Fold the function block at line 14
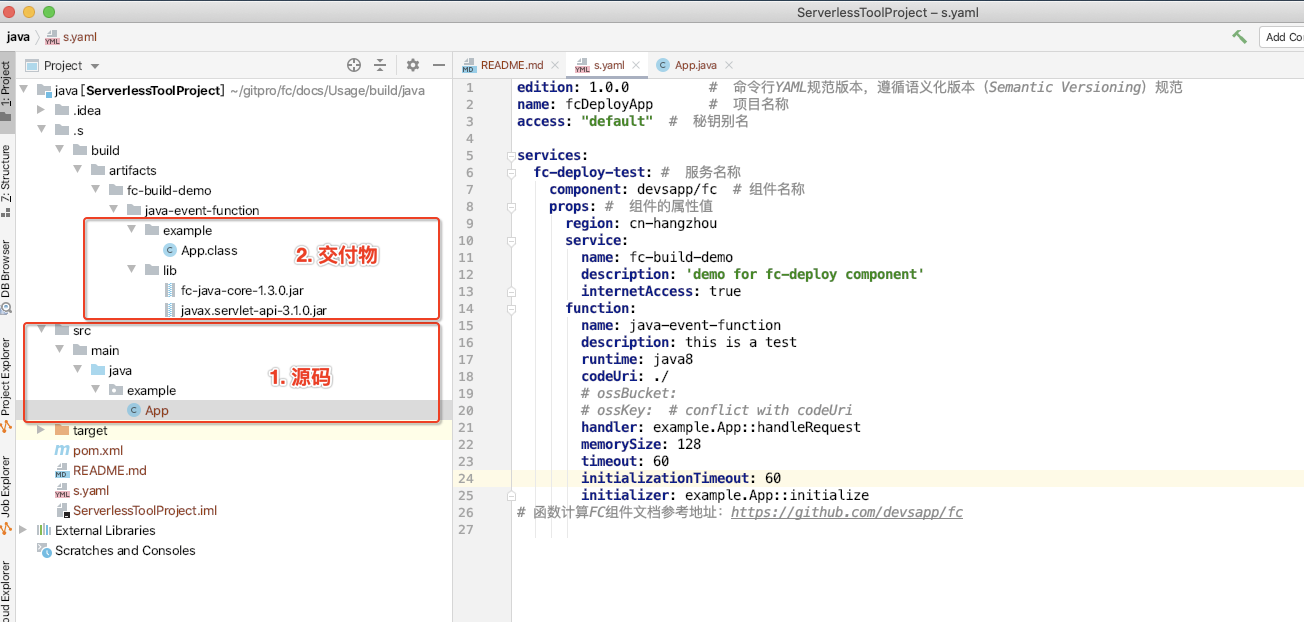The image size is (1304, 622). tap(511, 308)
